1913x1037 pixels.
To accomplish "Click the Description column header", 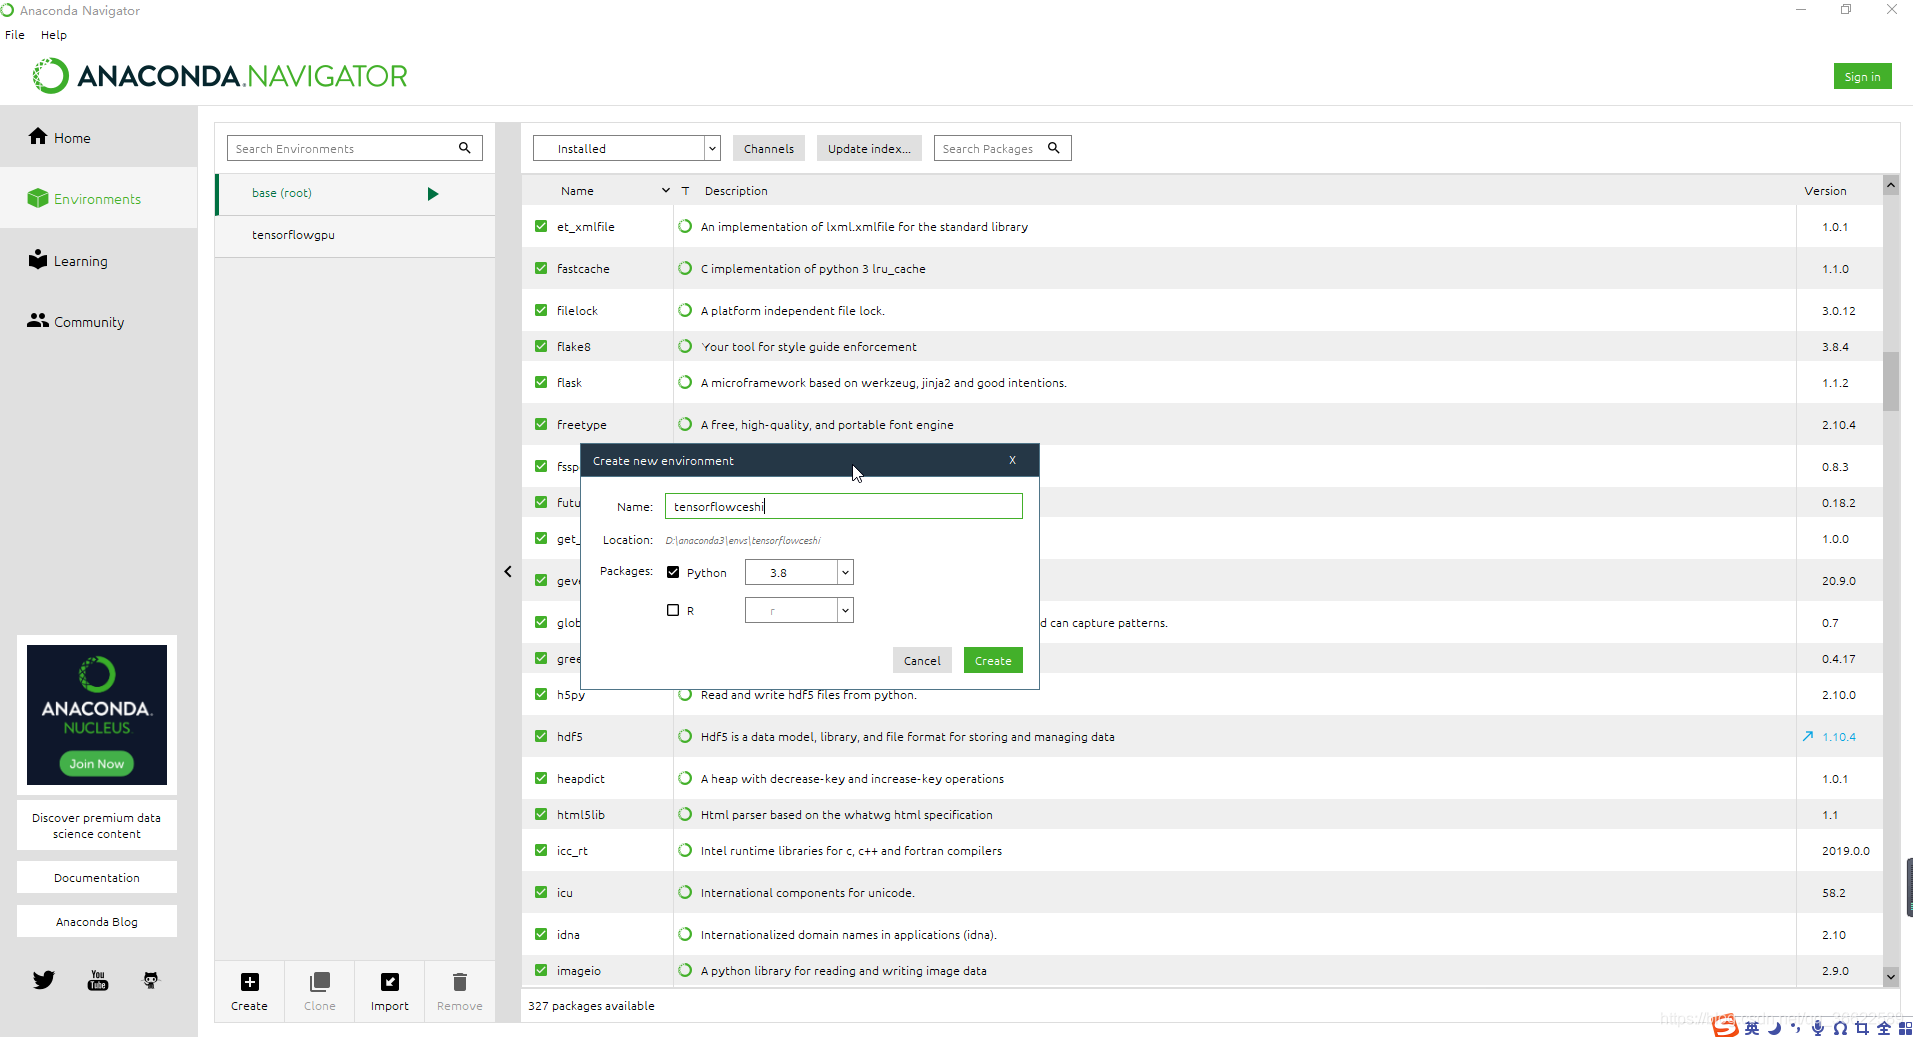I will 736,191.
